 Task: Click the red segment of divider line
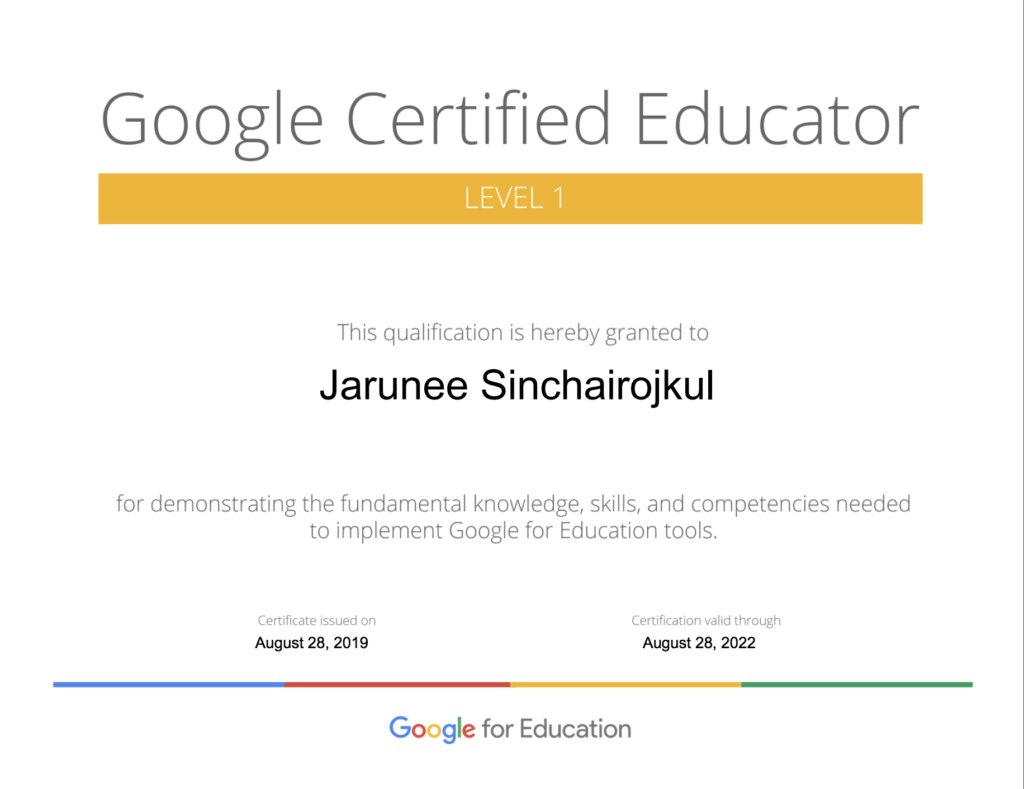pyautogui.click(x=397, y=684)
